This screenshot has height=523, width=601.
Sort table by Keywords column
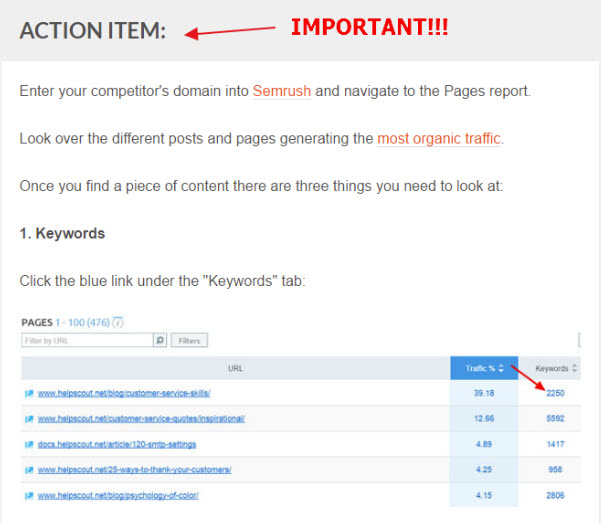(557, 368)
